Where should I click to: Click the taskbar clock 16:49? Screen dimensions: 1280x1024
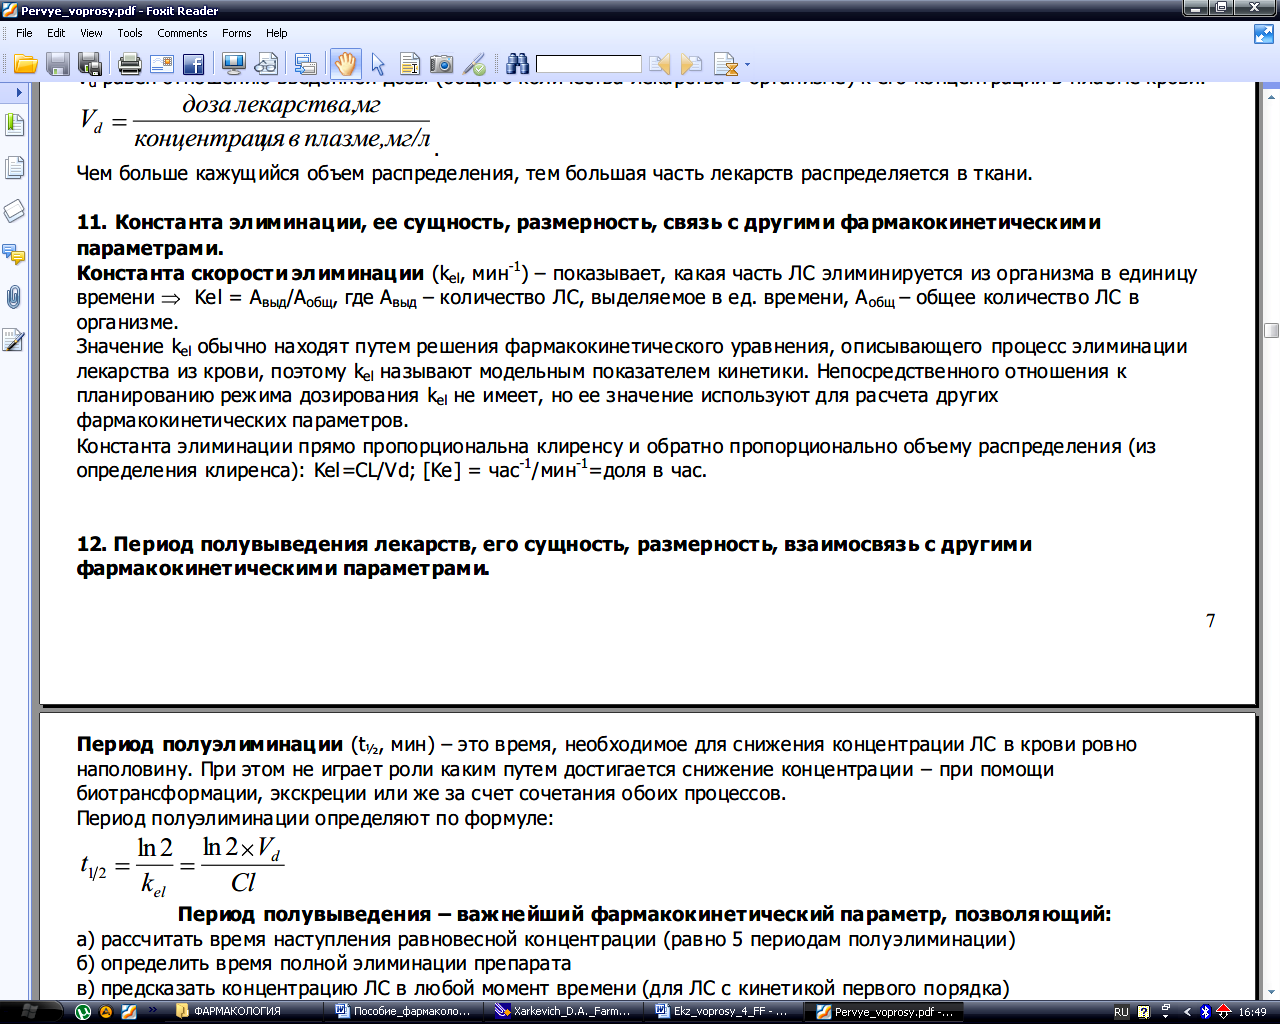pos(1252,1012)
